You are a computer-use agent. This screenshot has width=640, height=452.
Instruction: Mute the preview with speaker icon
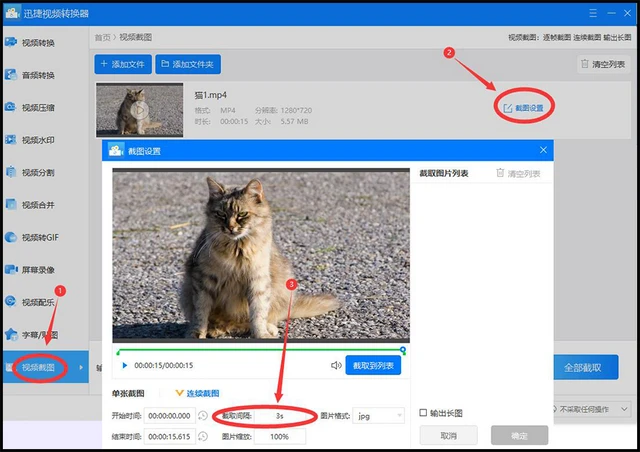[336, 365]
